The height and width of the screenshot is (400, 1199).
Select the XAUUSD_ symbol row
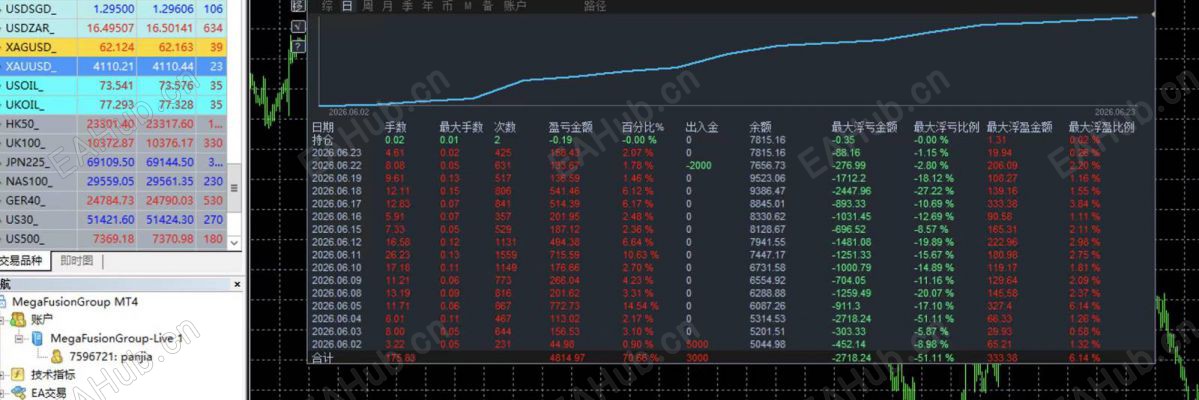[115, 67]
